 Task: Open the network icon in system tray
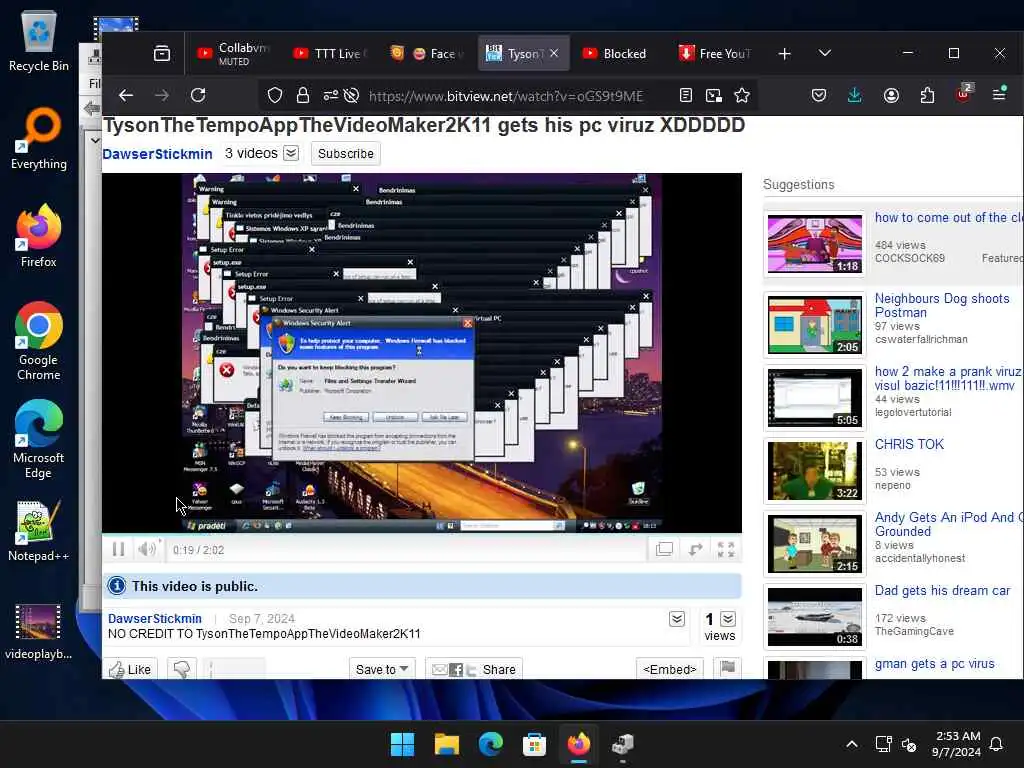tap(883, 744)
